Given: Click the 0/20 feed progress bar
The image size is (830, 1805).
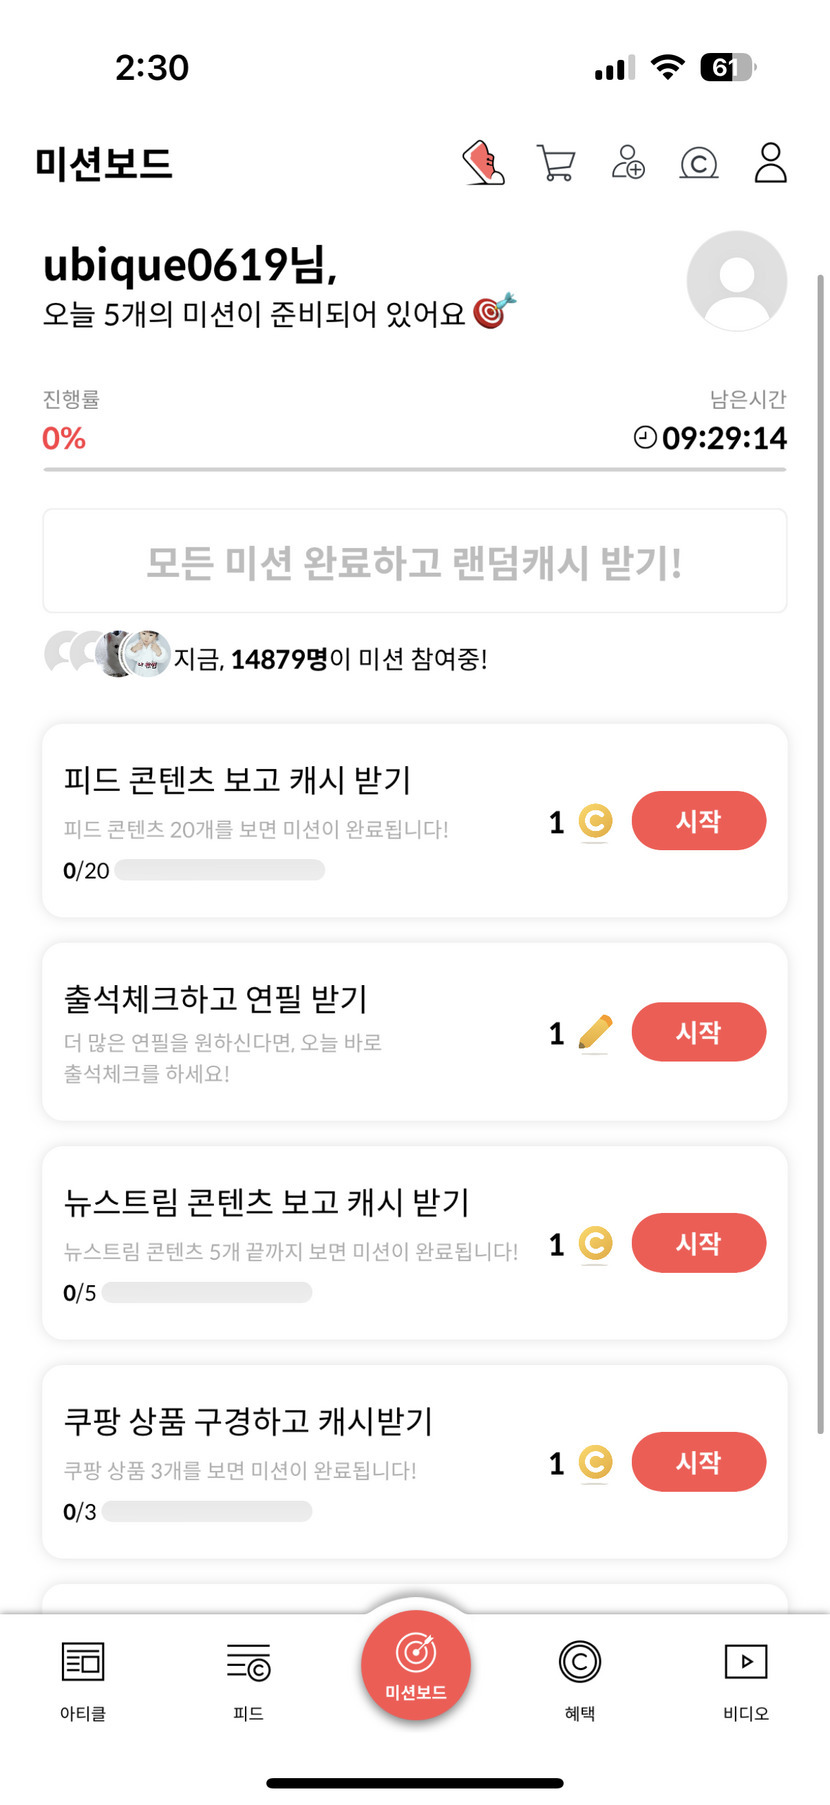Looking at the screenshot, I should tap(220, 870).
